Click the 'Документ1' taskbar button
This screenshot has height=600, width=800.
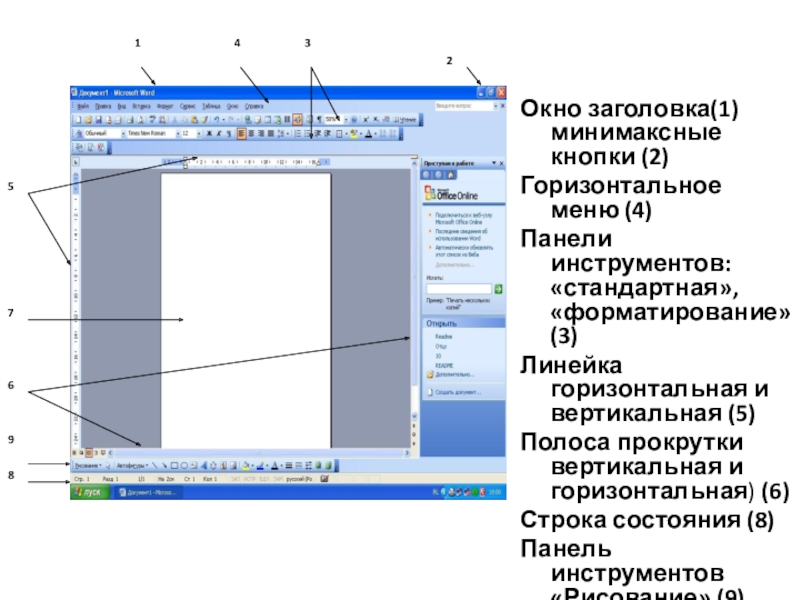point(148,492)
